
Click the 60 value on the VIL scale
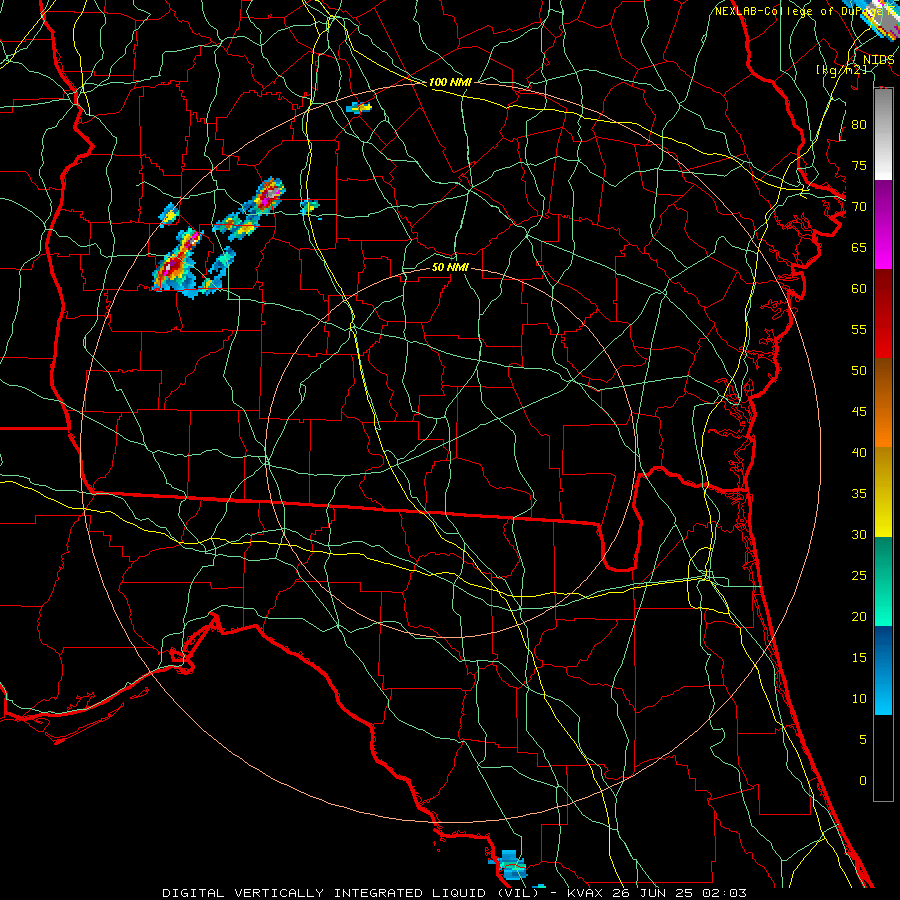[x=859, y=289]
